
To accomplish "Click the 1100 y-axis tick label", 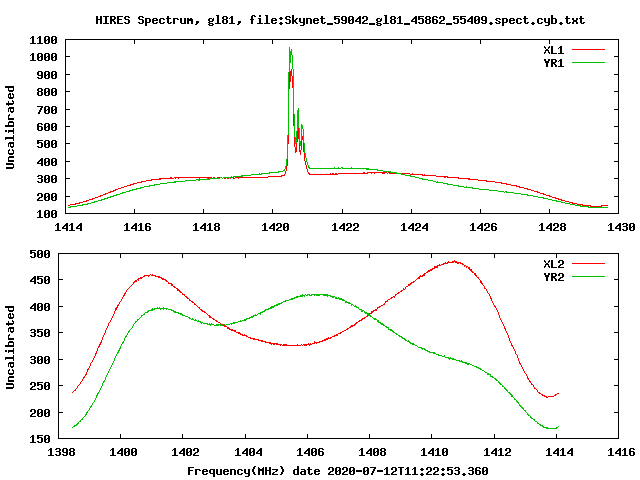I will pos(43,40).
